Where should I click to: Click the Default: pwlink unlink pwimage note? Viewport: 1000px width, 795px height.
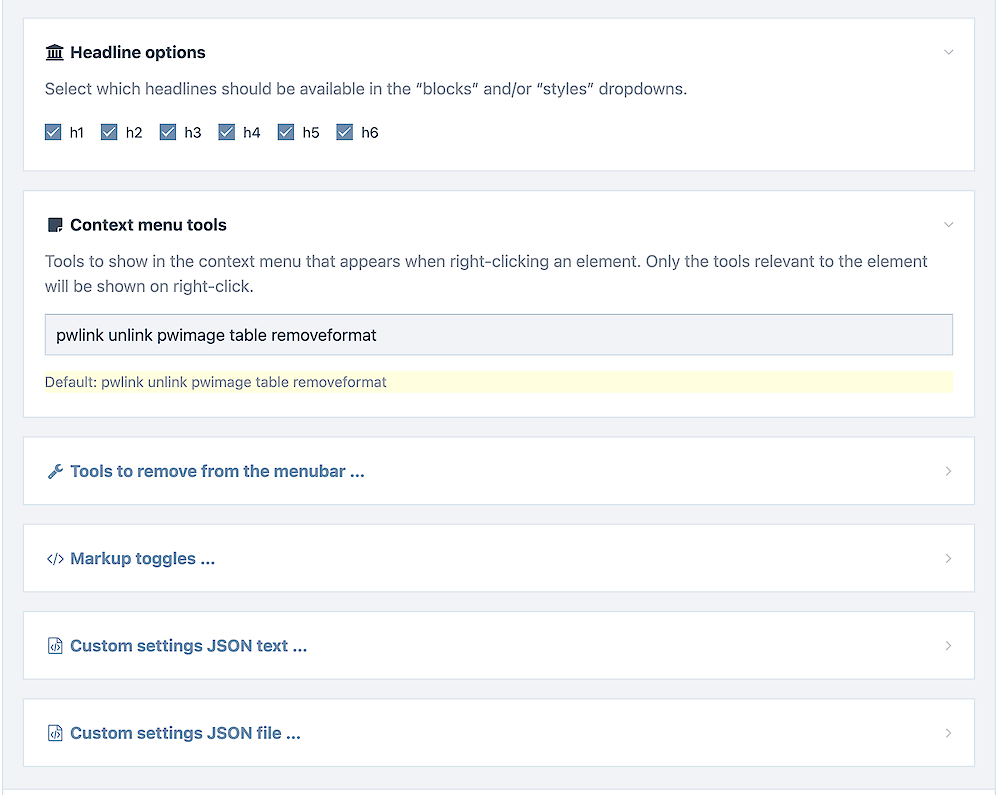(216, 382)
